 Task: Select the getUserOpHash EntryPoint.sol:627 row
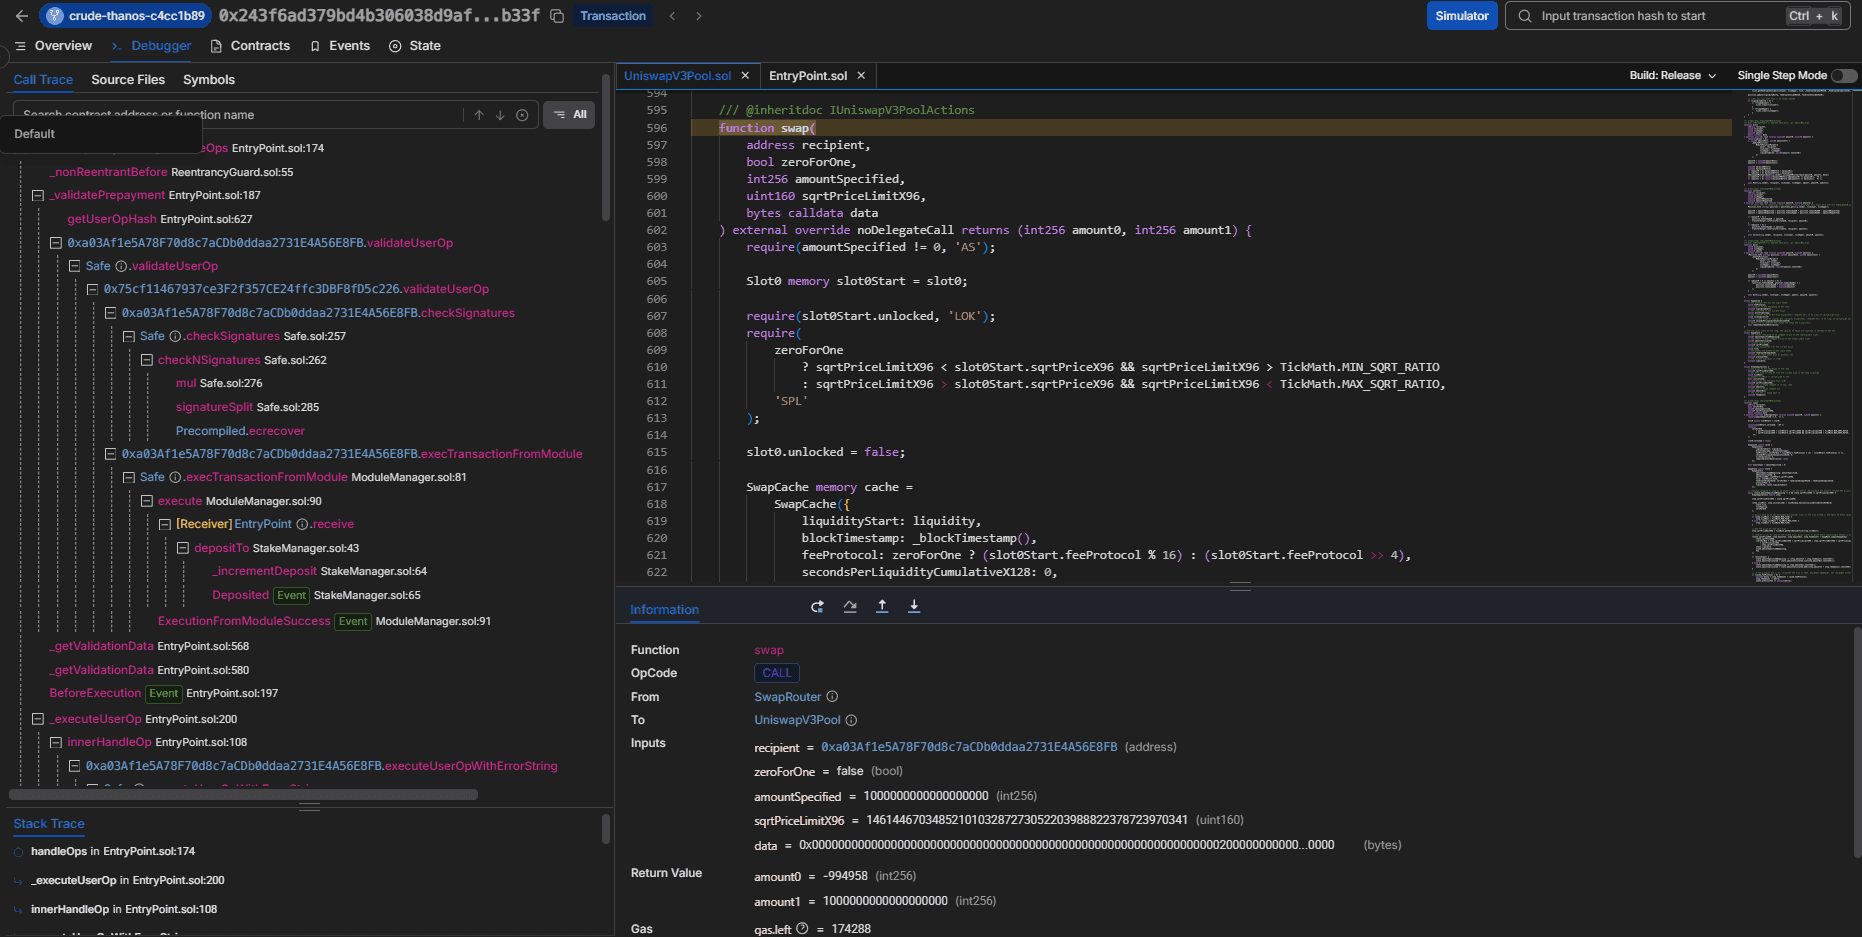pyautogui.click(x=160, y=219)
